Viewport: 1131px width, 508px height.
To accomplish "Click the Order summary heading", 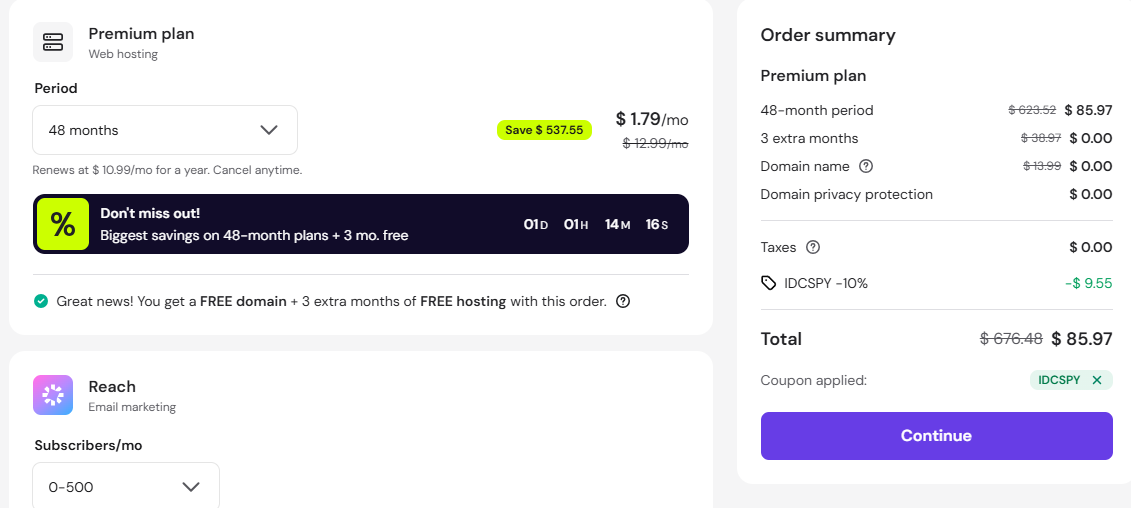I will click(828, 35).
